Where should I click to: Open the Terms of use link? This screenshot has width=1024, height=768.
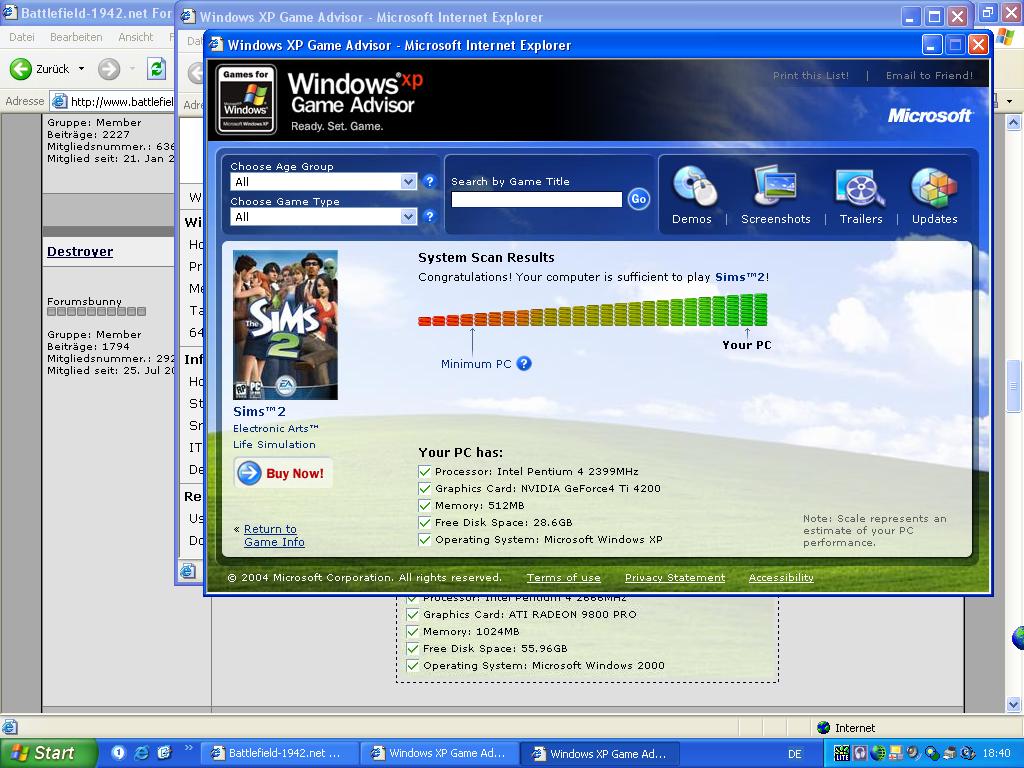point(564,577)
